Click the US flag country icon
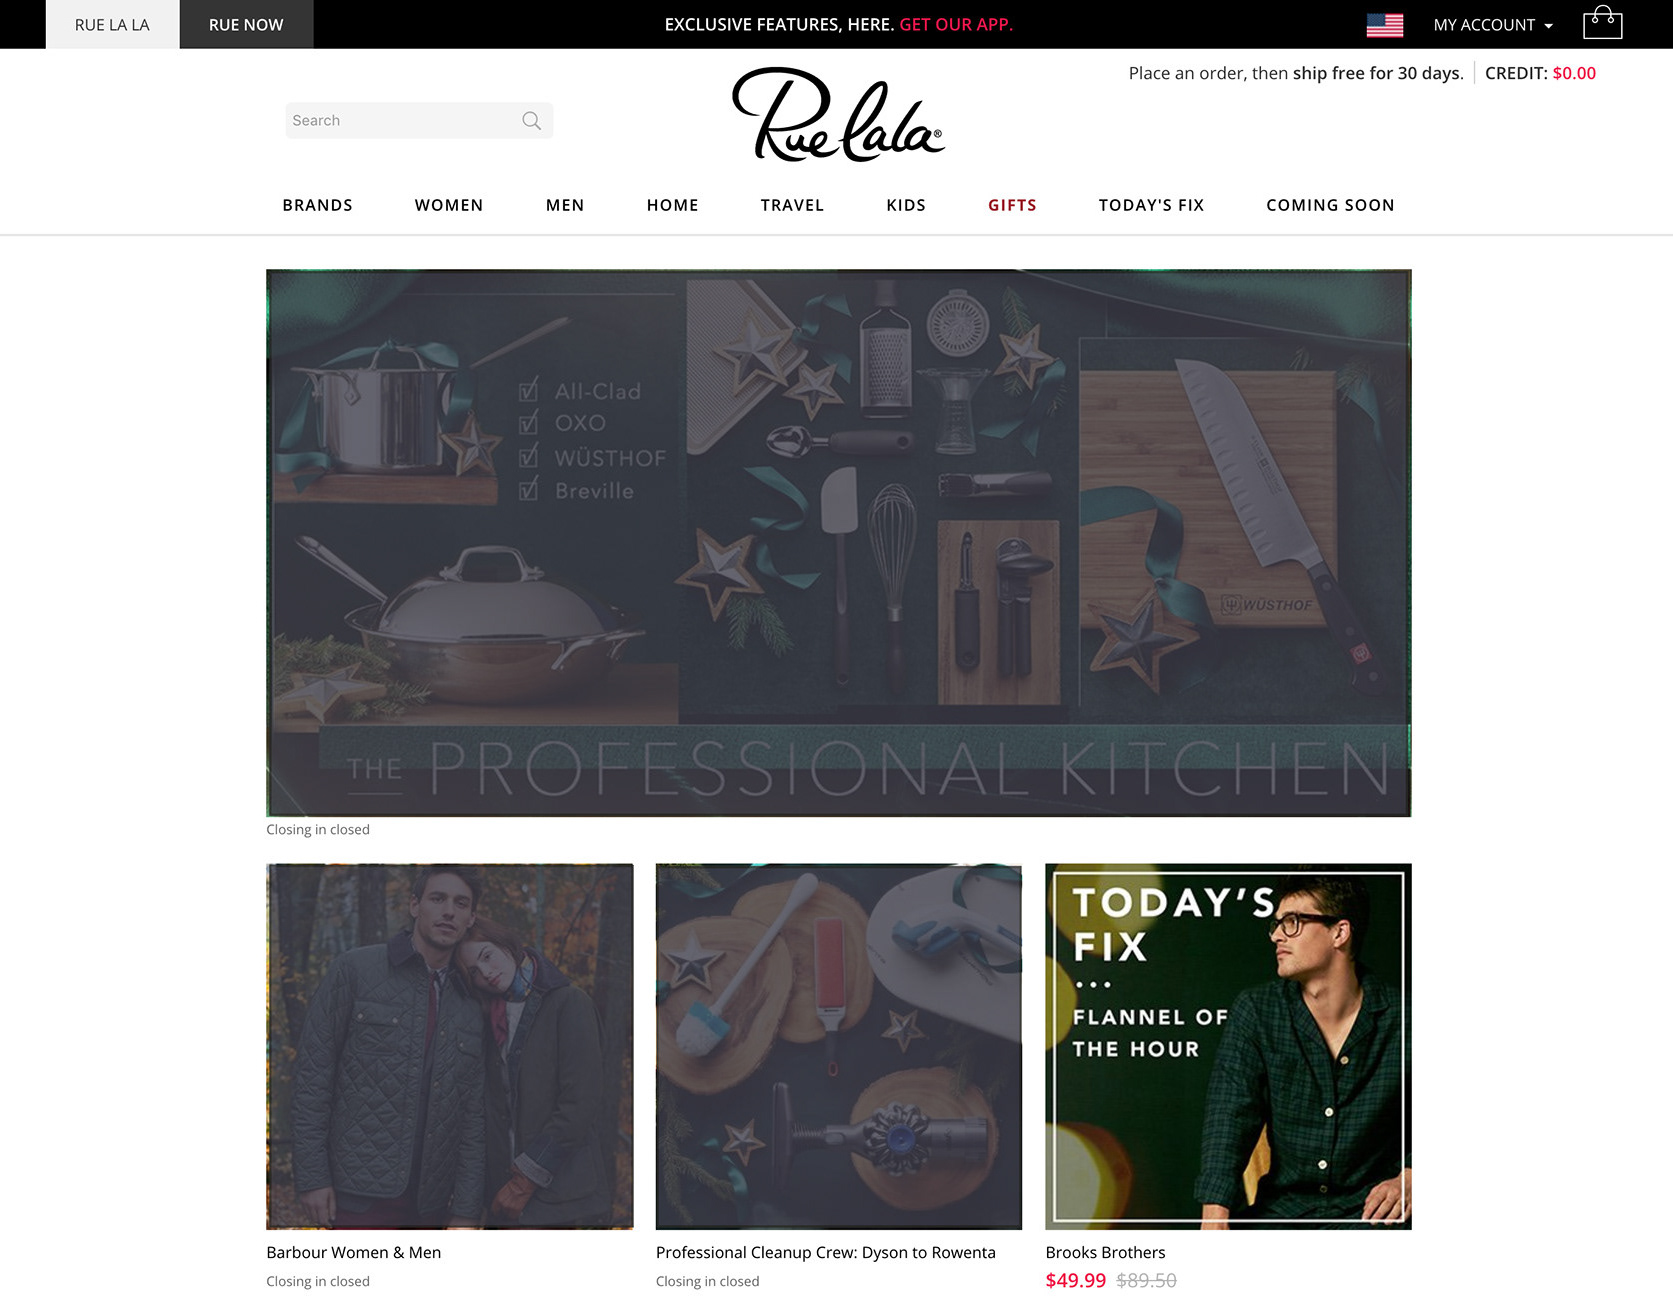The image size is (1673, 1308). pyautogui.click(x=1384, y=25)
